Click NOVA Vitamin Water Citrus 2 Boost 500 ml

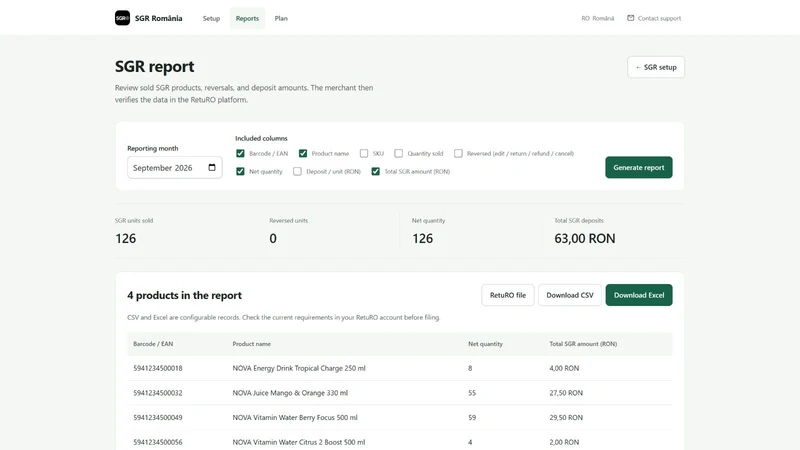click(299, 442)
